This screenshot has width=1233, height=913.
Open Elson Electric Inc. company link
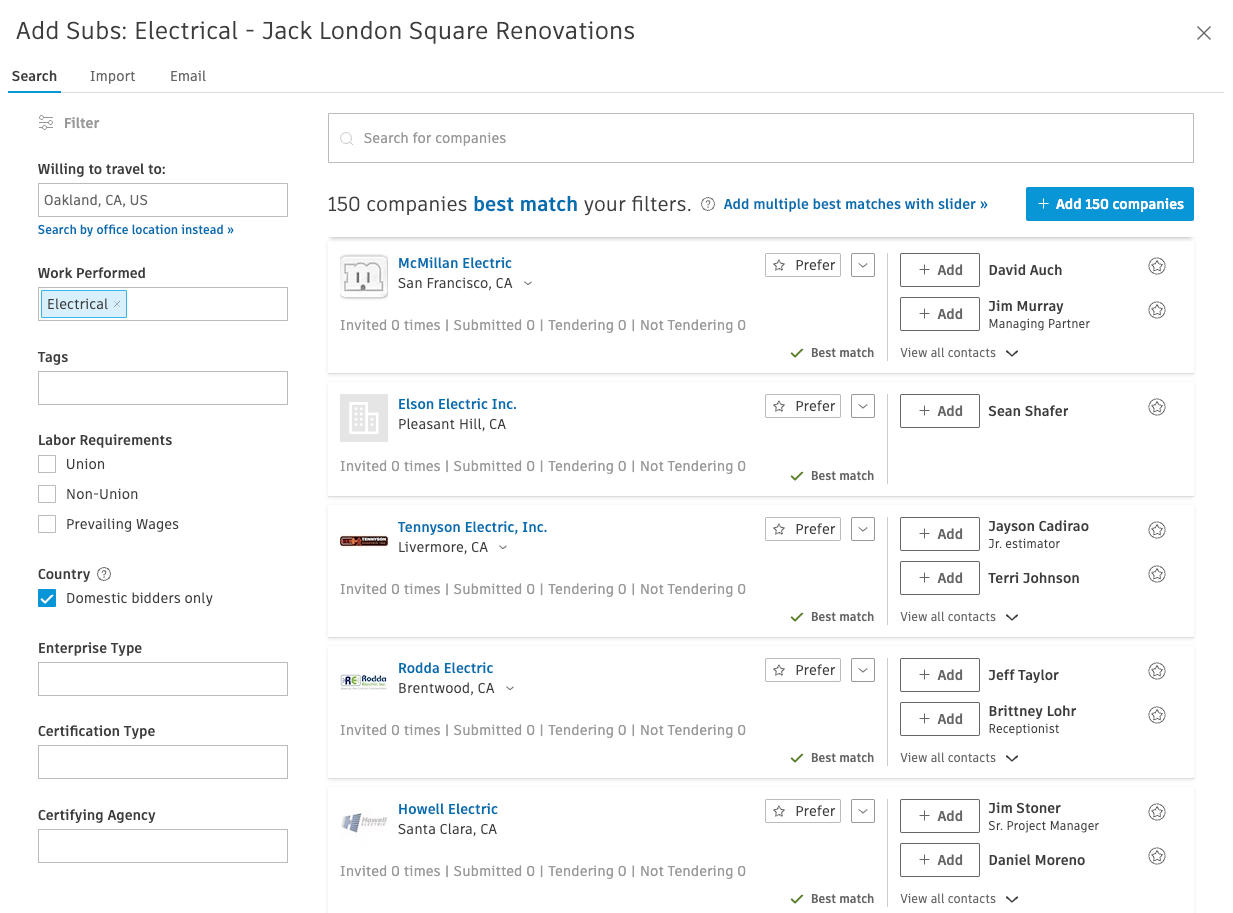(x=457, y=404)
